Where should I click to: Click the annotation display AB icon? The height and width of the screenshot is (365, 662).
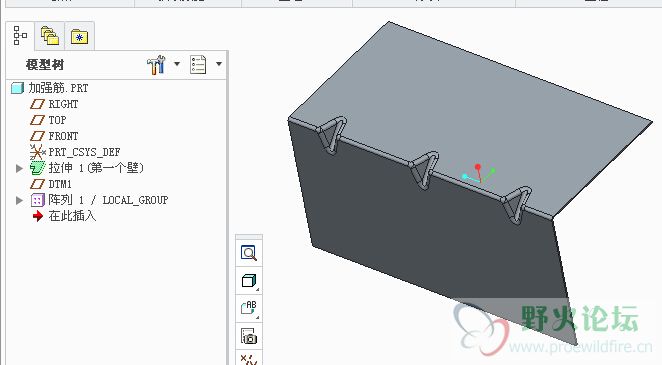point(249,308)
